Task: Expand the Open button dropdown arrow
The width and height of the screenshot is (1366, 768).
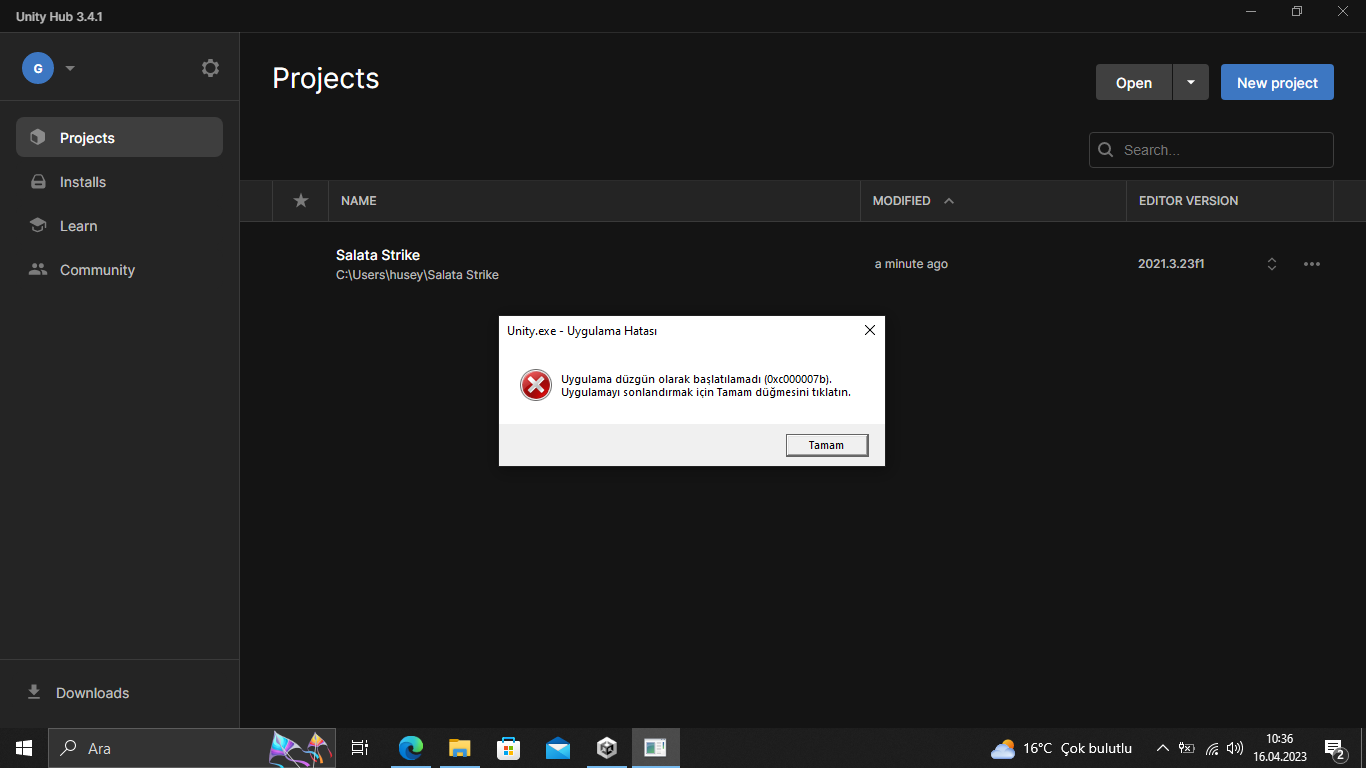Action: (x=1190, y=83)
